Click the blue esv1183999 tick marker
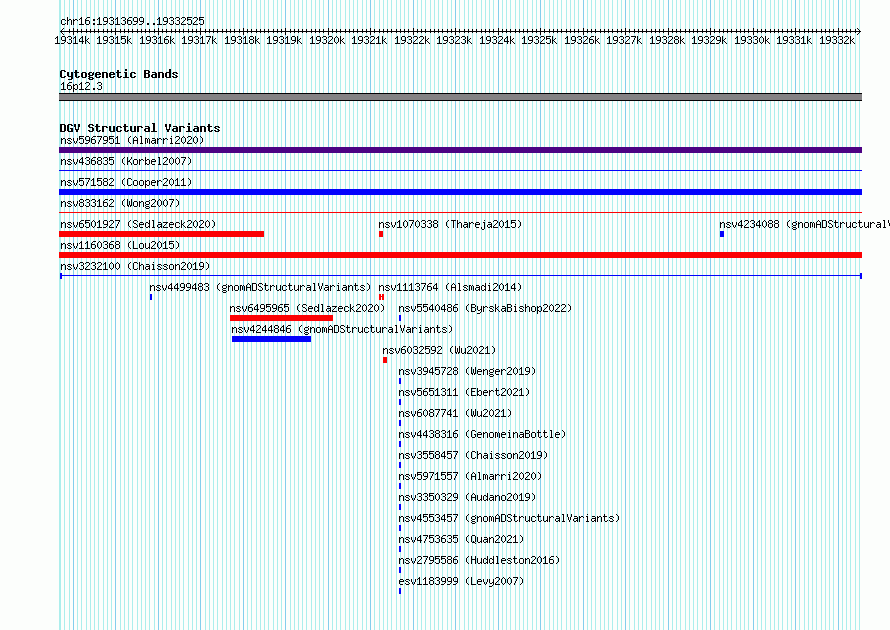The image size is (890, 630). click(400, 591)
